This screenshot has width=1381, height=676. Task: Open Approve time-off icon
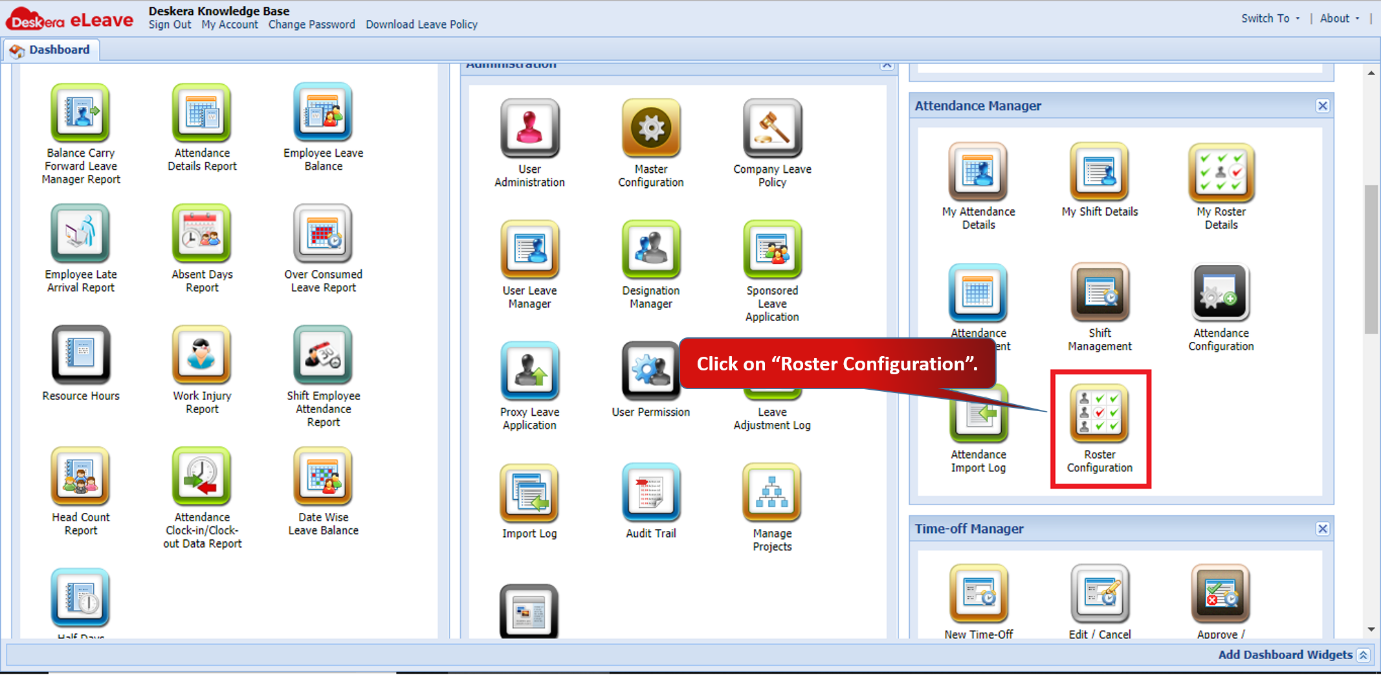point(1221,594)
